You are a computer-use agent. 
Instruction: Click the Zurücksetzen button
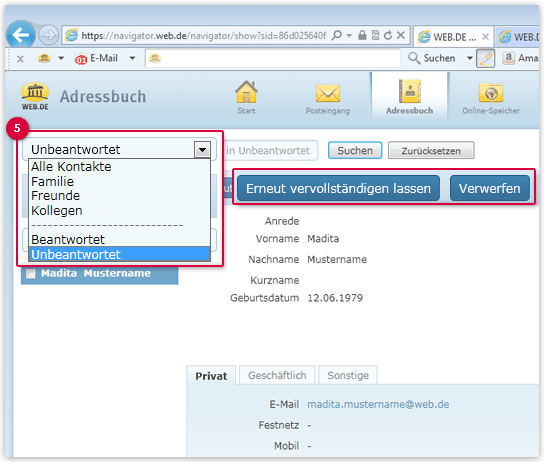[x=431, y=151]
